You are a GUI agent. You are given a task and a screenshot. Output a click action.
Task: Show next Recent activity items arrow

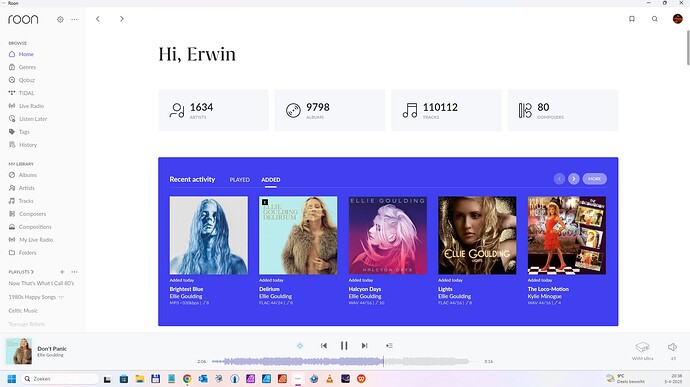pos(573,179)
